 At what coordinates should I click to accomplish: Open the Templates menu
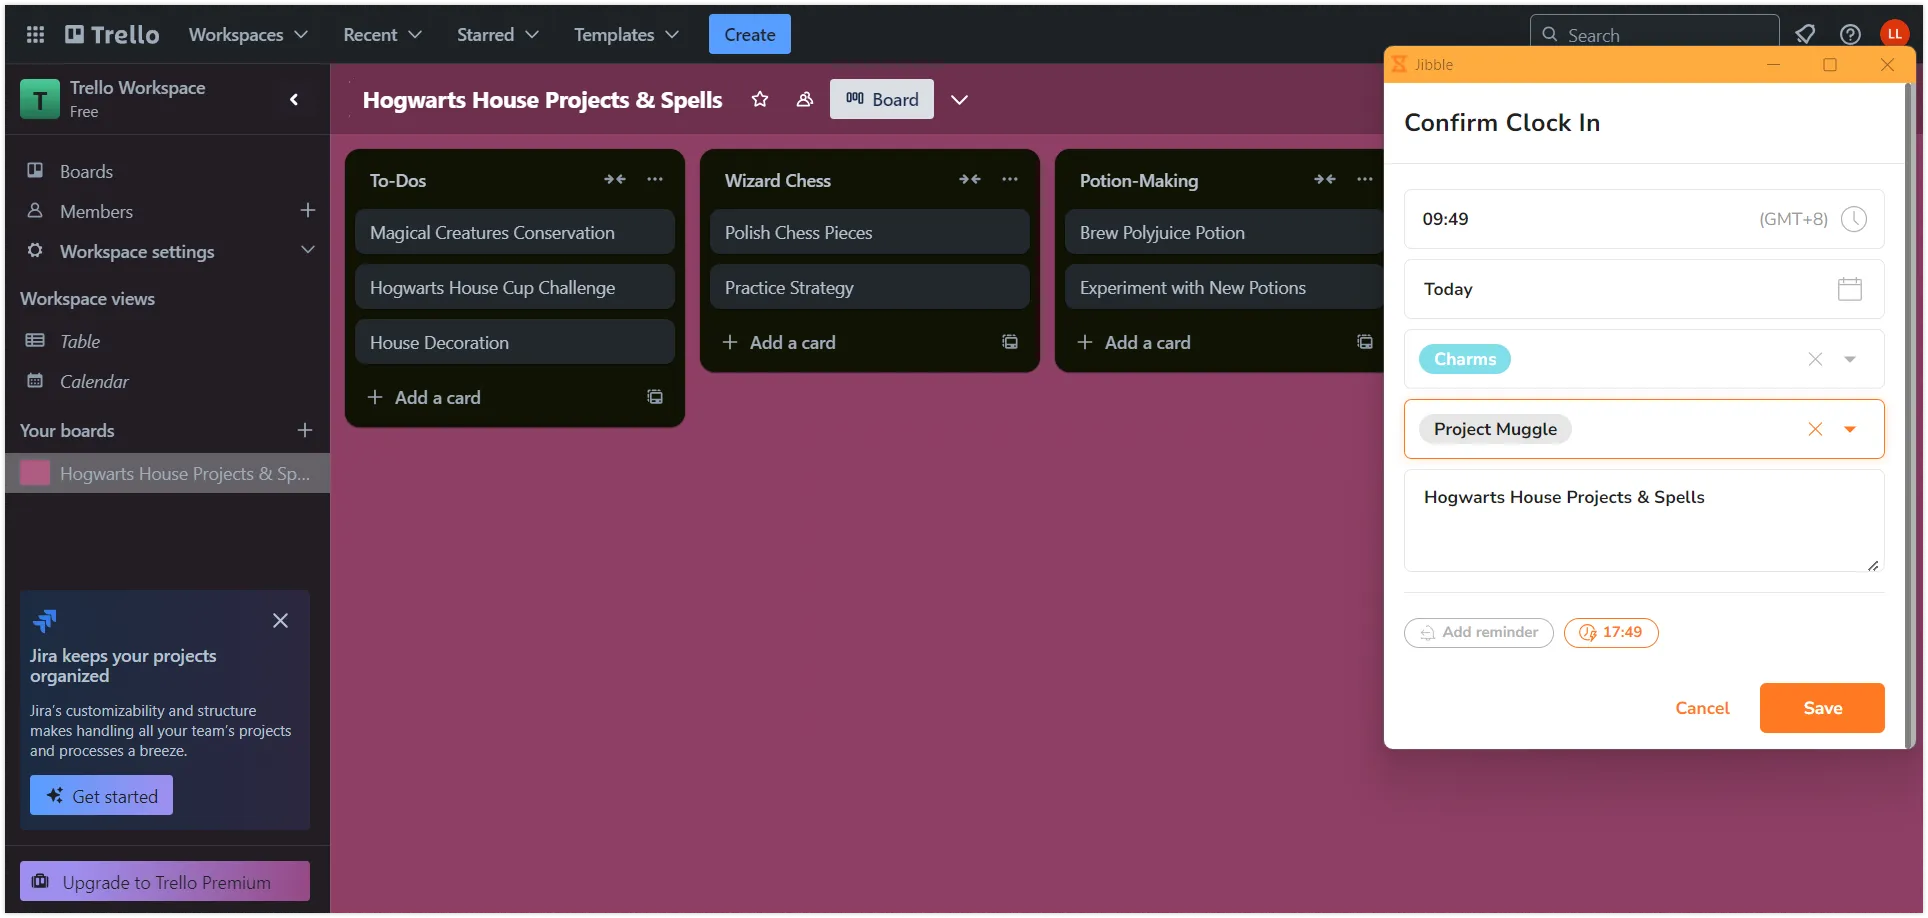626,35
